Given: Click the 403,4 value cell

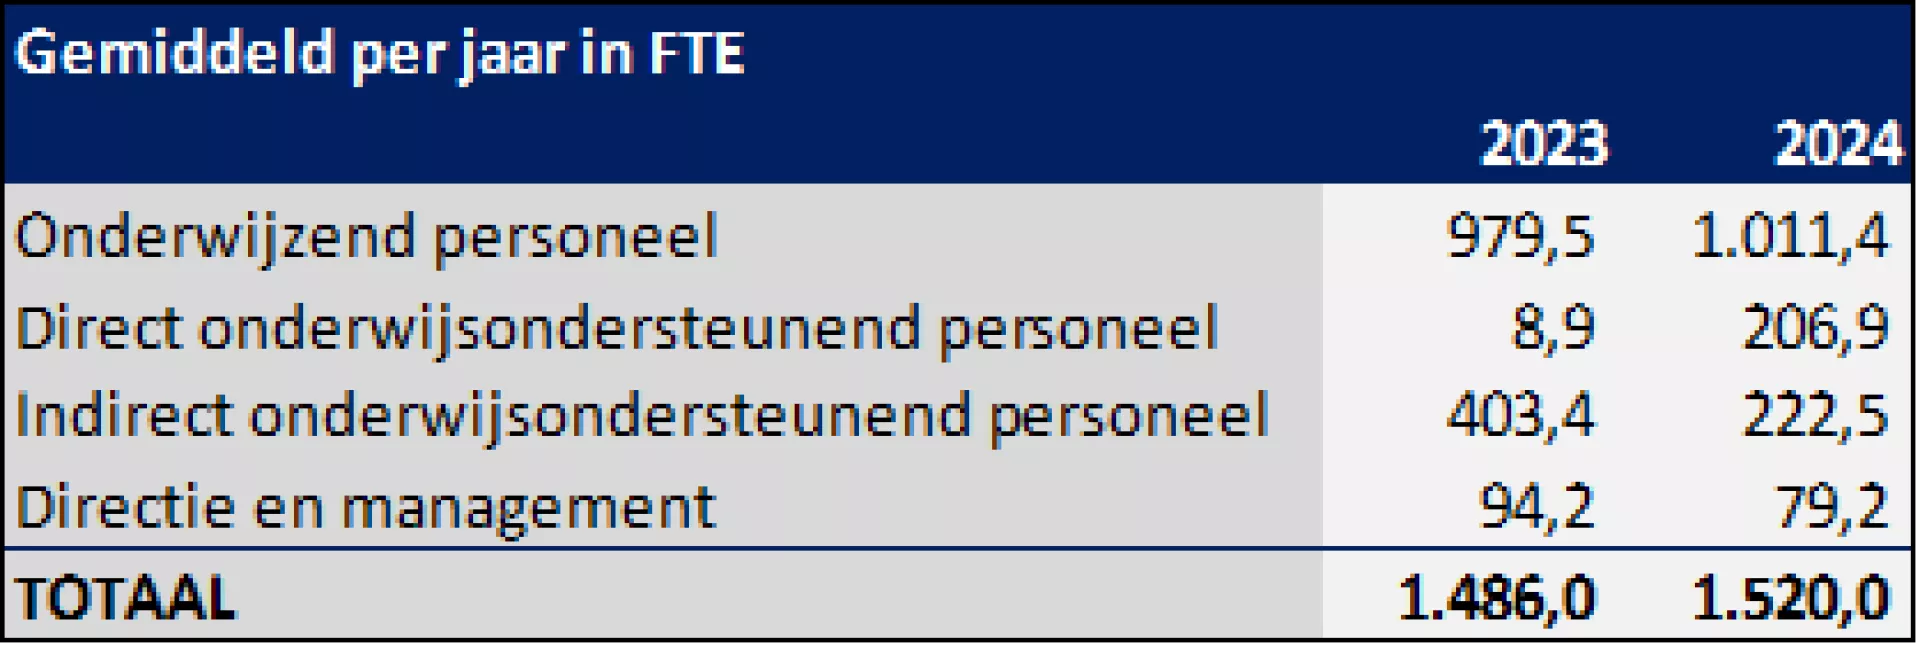Looking at the screenshot, I should pyautogui.click(x=1520, y=416).
